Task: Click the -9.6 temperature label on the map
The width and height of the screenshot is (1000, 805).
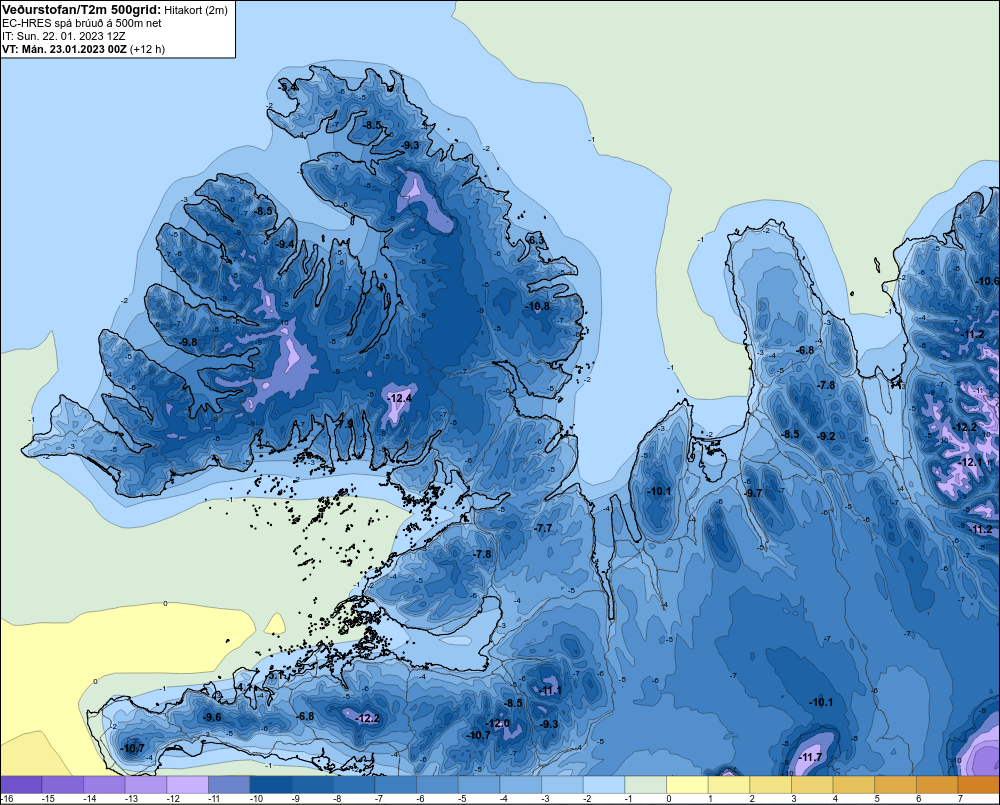Action: [212, 717]
